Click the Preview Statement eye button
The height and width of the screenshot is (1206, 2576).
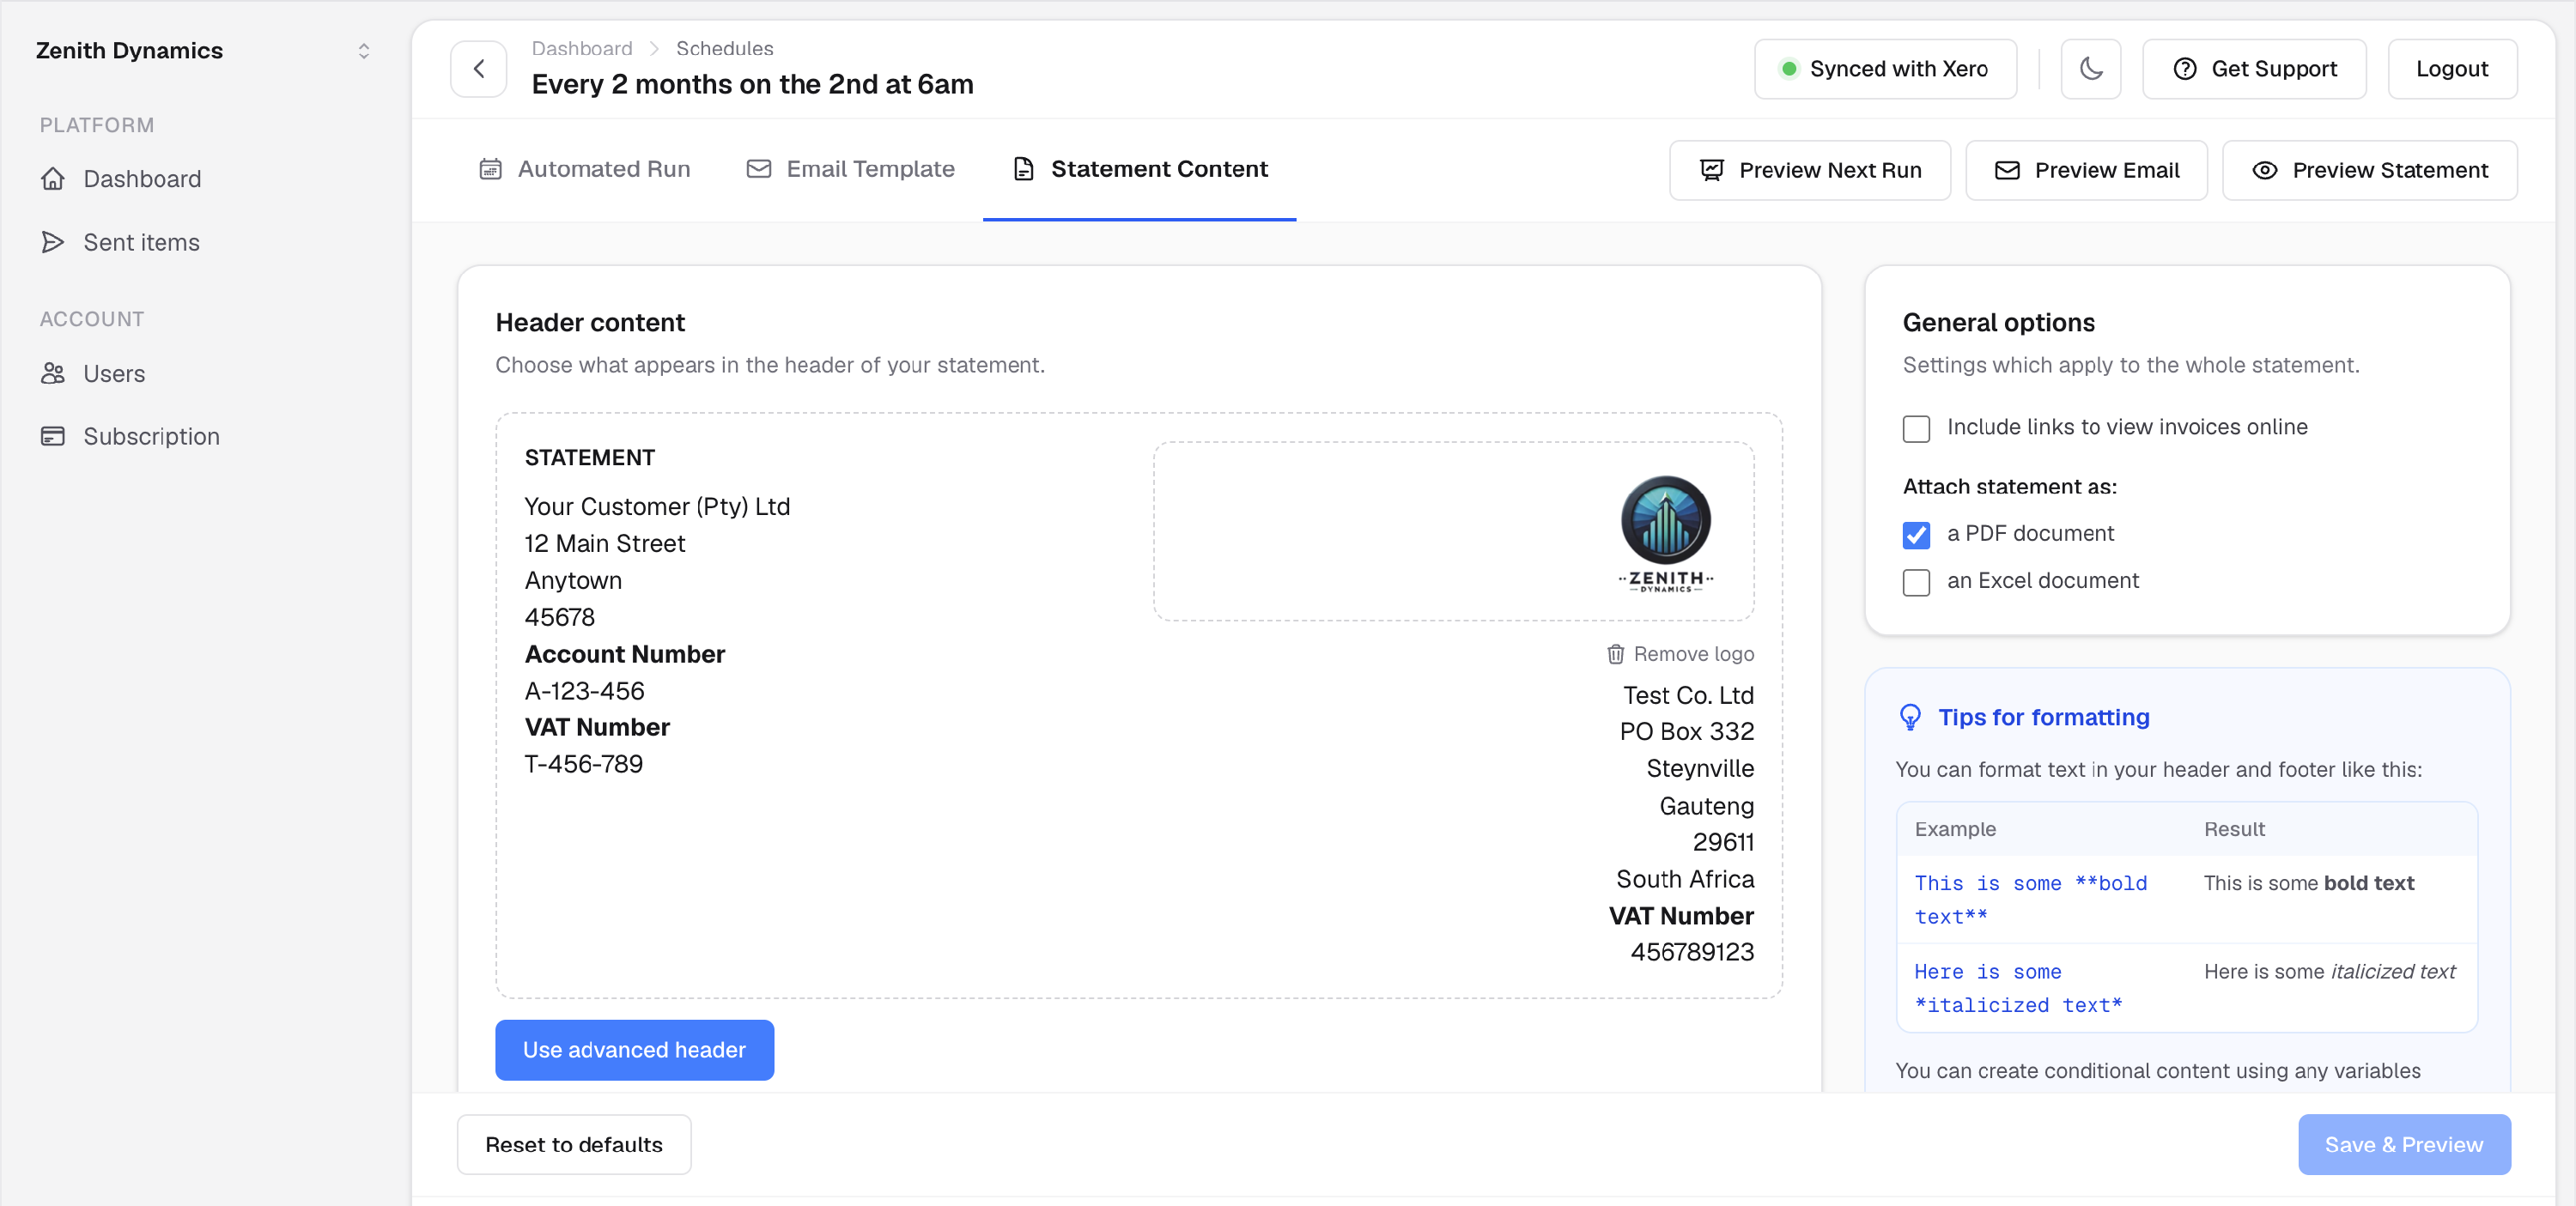tap(2369, 170)
